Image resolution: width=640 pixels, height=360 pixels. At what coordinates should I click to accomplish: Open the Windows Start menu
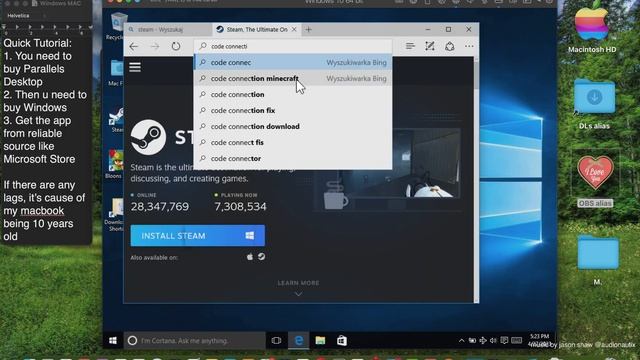(113, 340)
